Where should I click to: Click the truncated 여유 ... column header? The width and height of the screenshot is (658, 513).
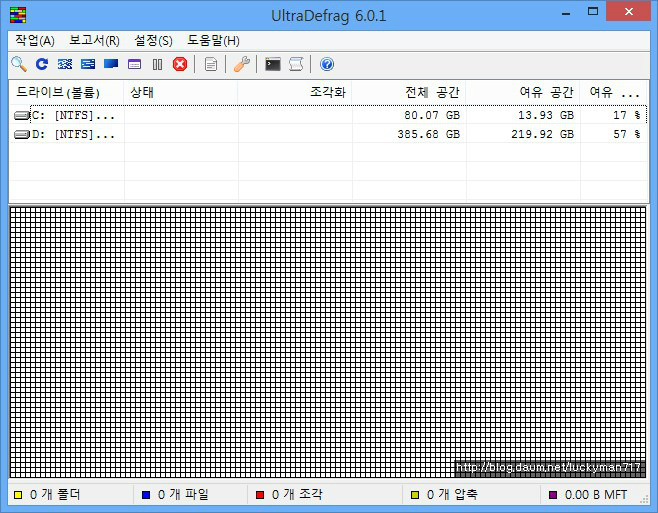[x=614, y=92]
